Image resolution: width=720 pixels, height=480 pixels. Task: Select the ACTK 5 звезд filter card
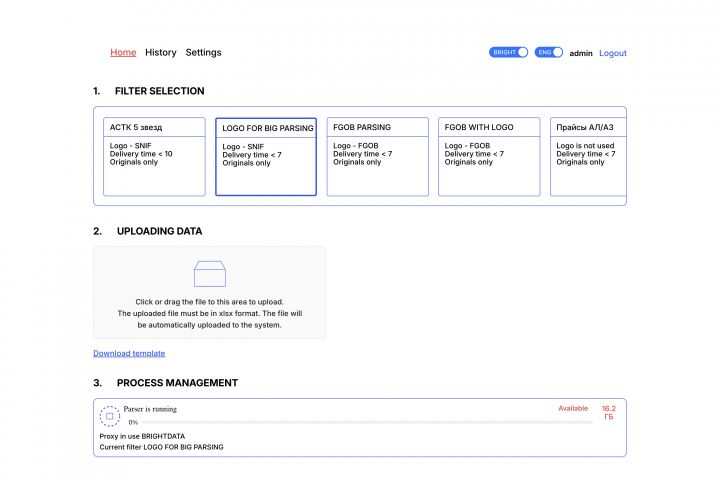click(x=154, y=156)
